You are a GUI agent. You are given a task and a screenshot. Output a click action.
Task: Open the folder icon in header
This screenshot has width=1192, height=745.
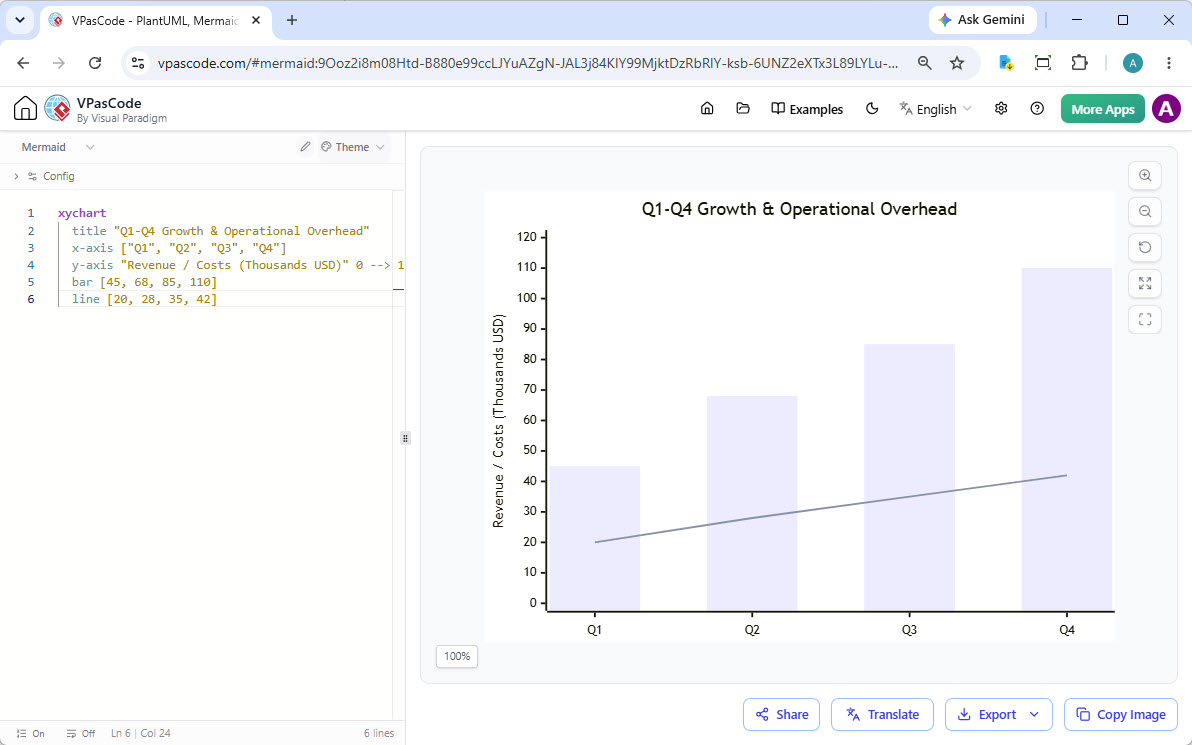coord(743,109)
